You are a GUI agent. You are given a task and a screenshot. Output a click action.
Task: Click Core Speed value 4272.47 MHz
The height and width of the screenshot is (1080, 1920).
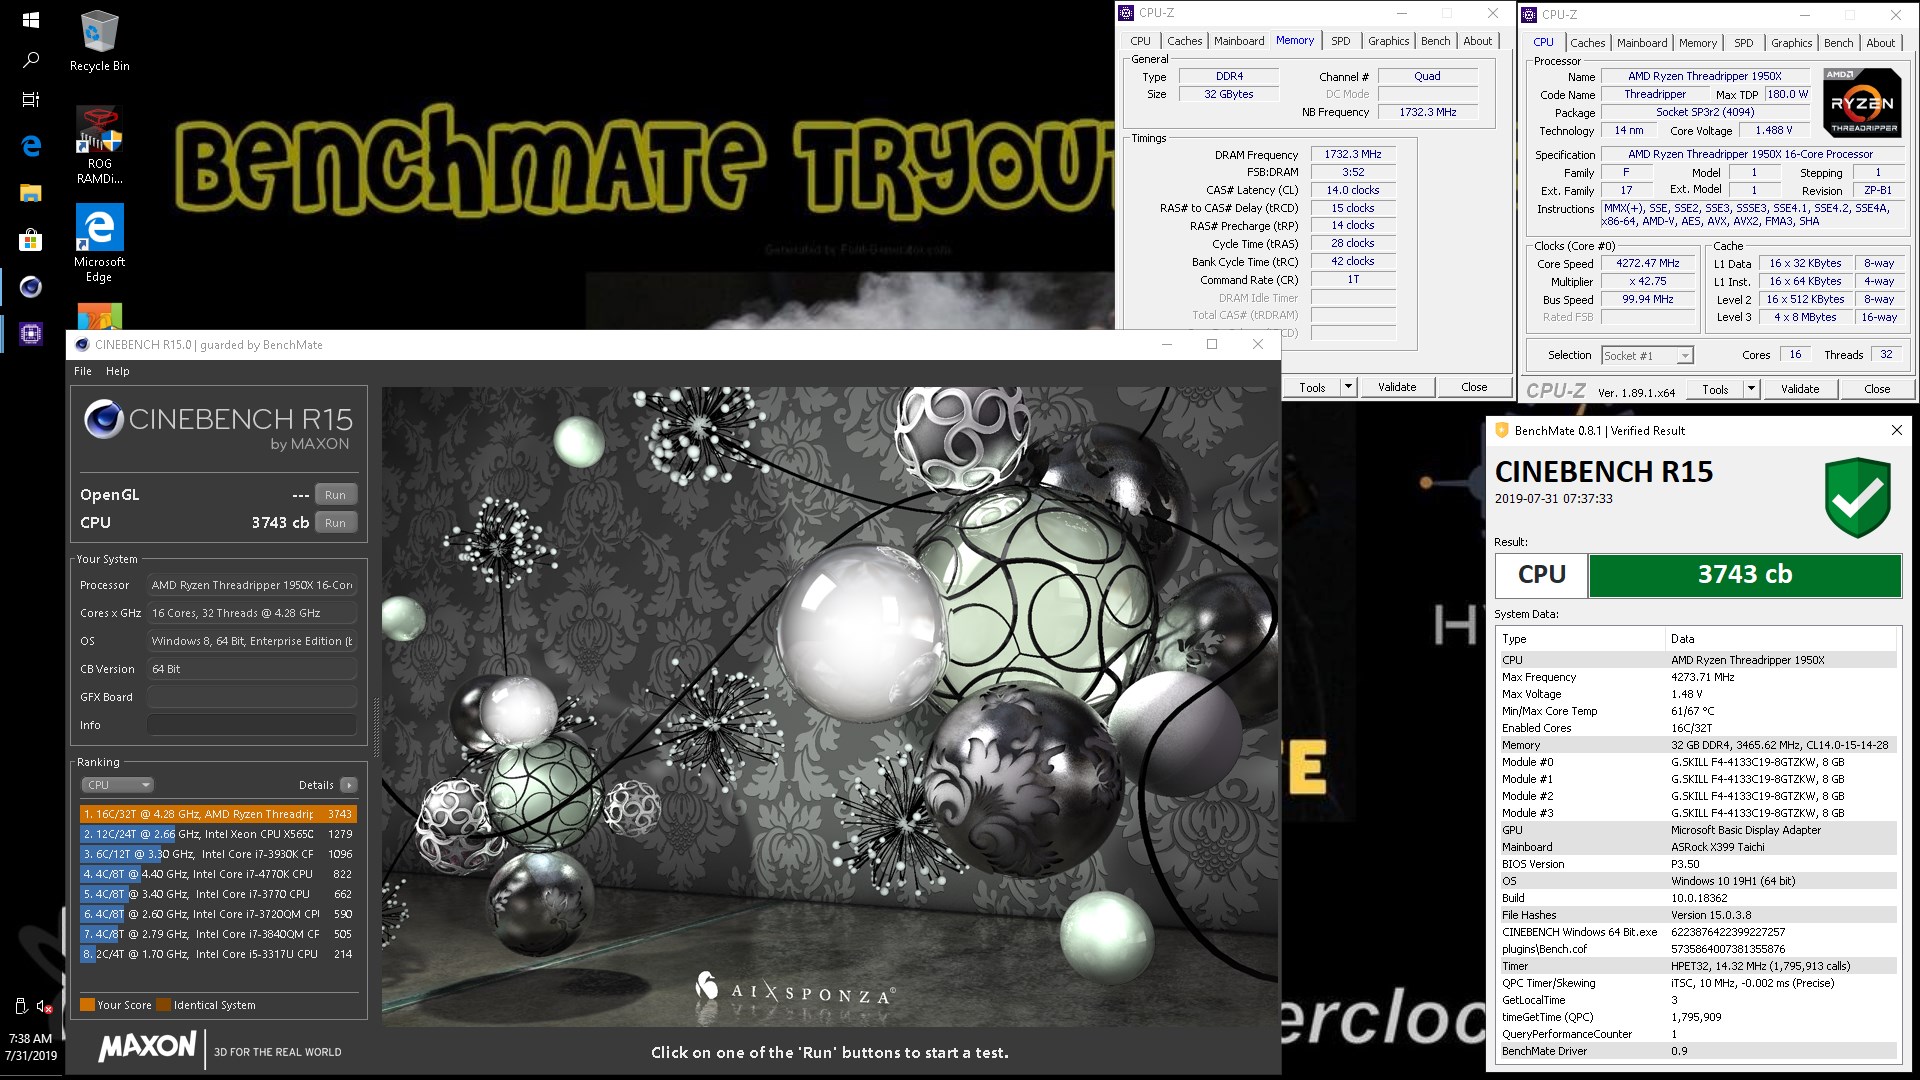click(x=1648, y=263)
